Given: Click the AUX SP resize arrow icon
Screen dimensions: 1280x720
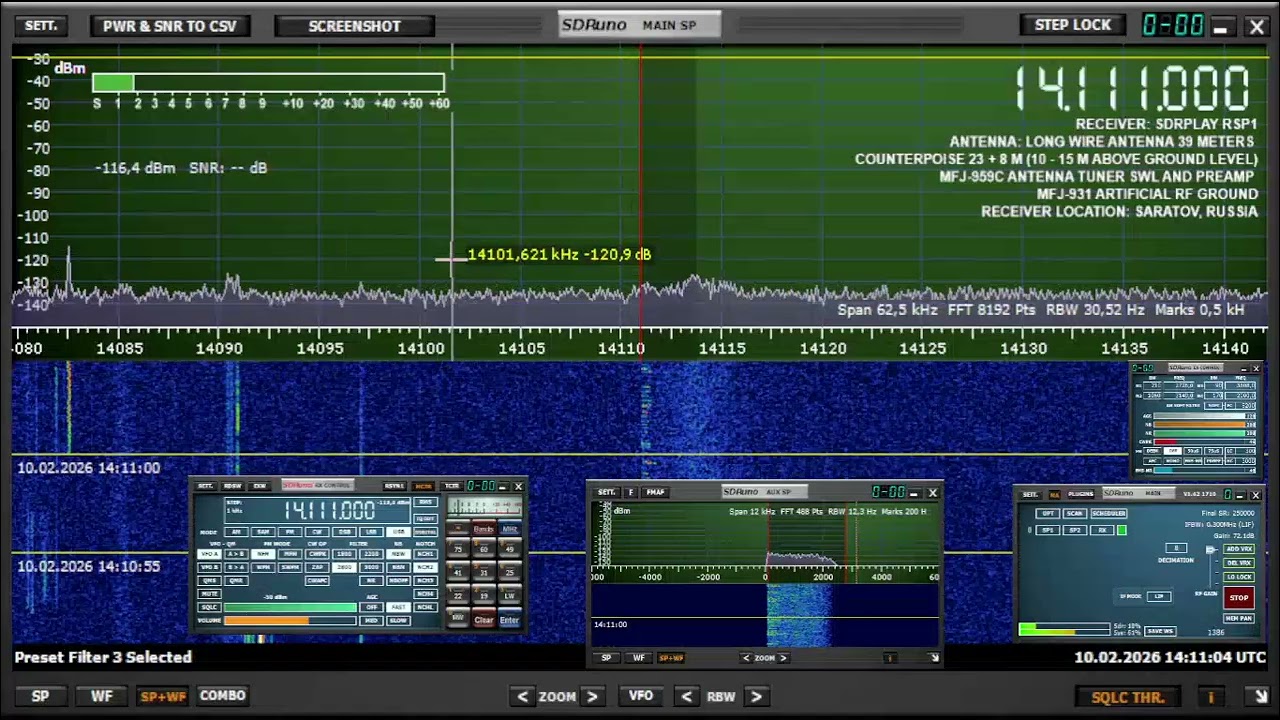Looking at the screenshot, I should 934,658.
